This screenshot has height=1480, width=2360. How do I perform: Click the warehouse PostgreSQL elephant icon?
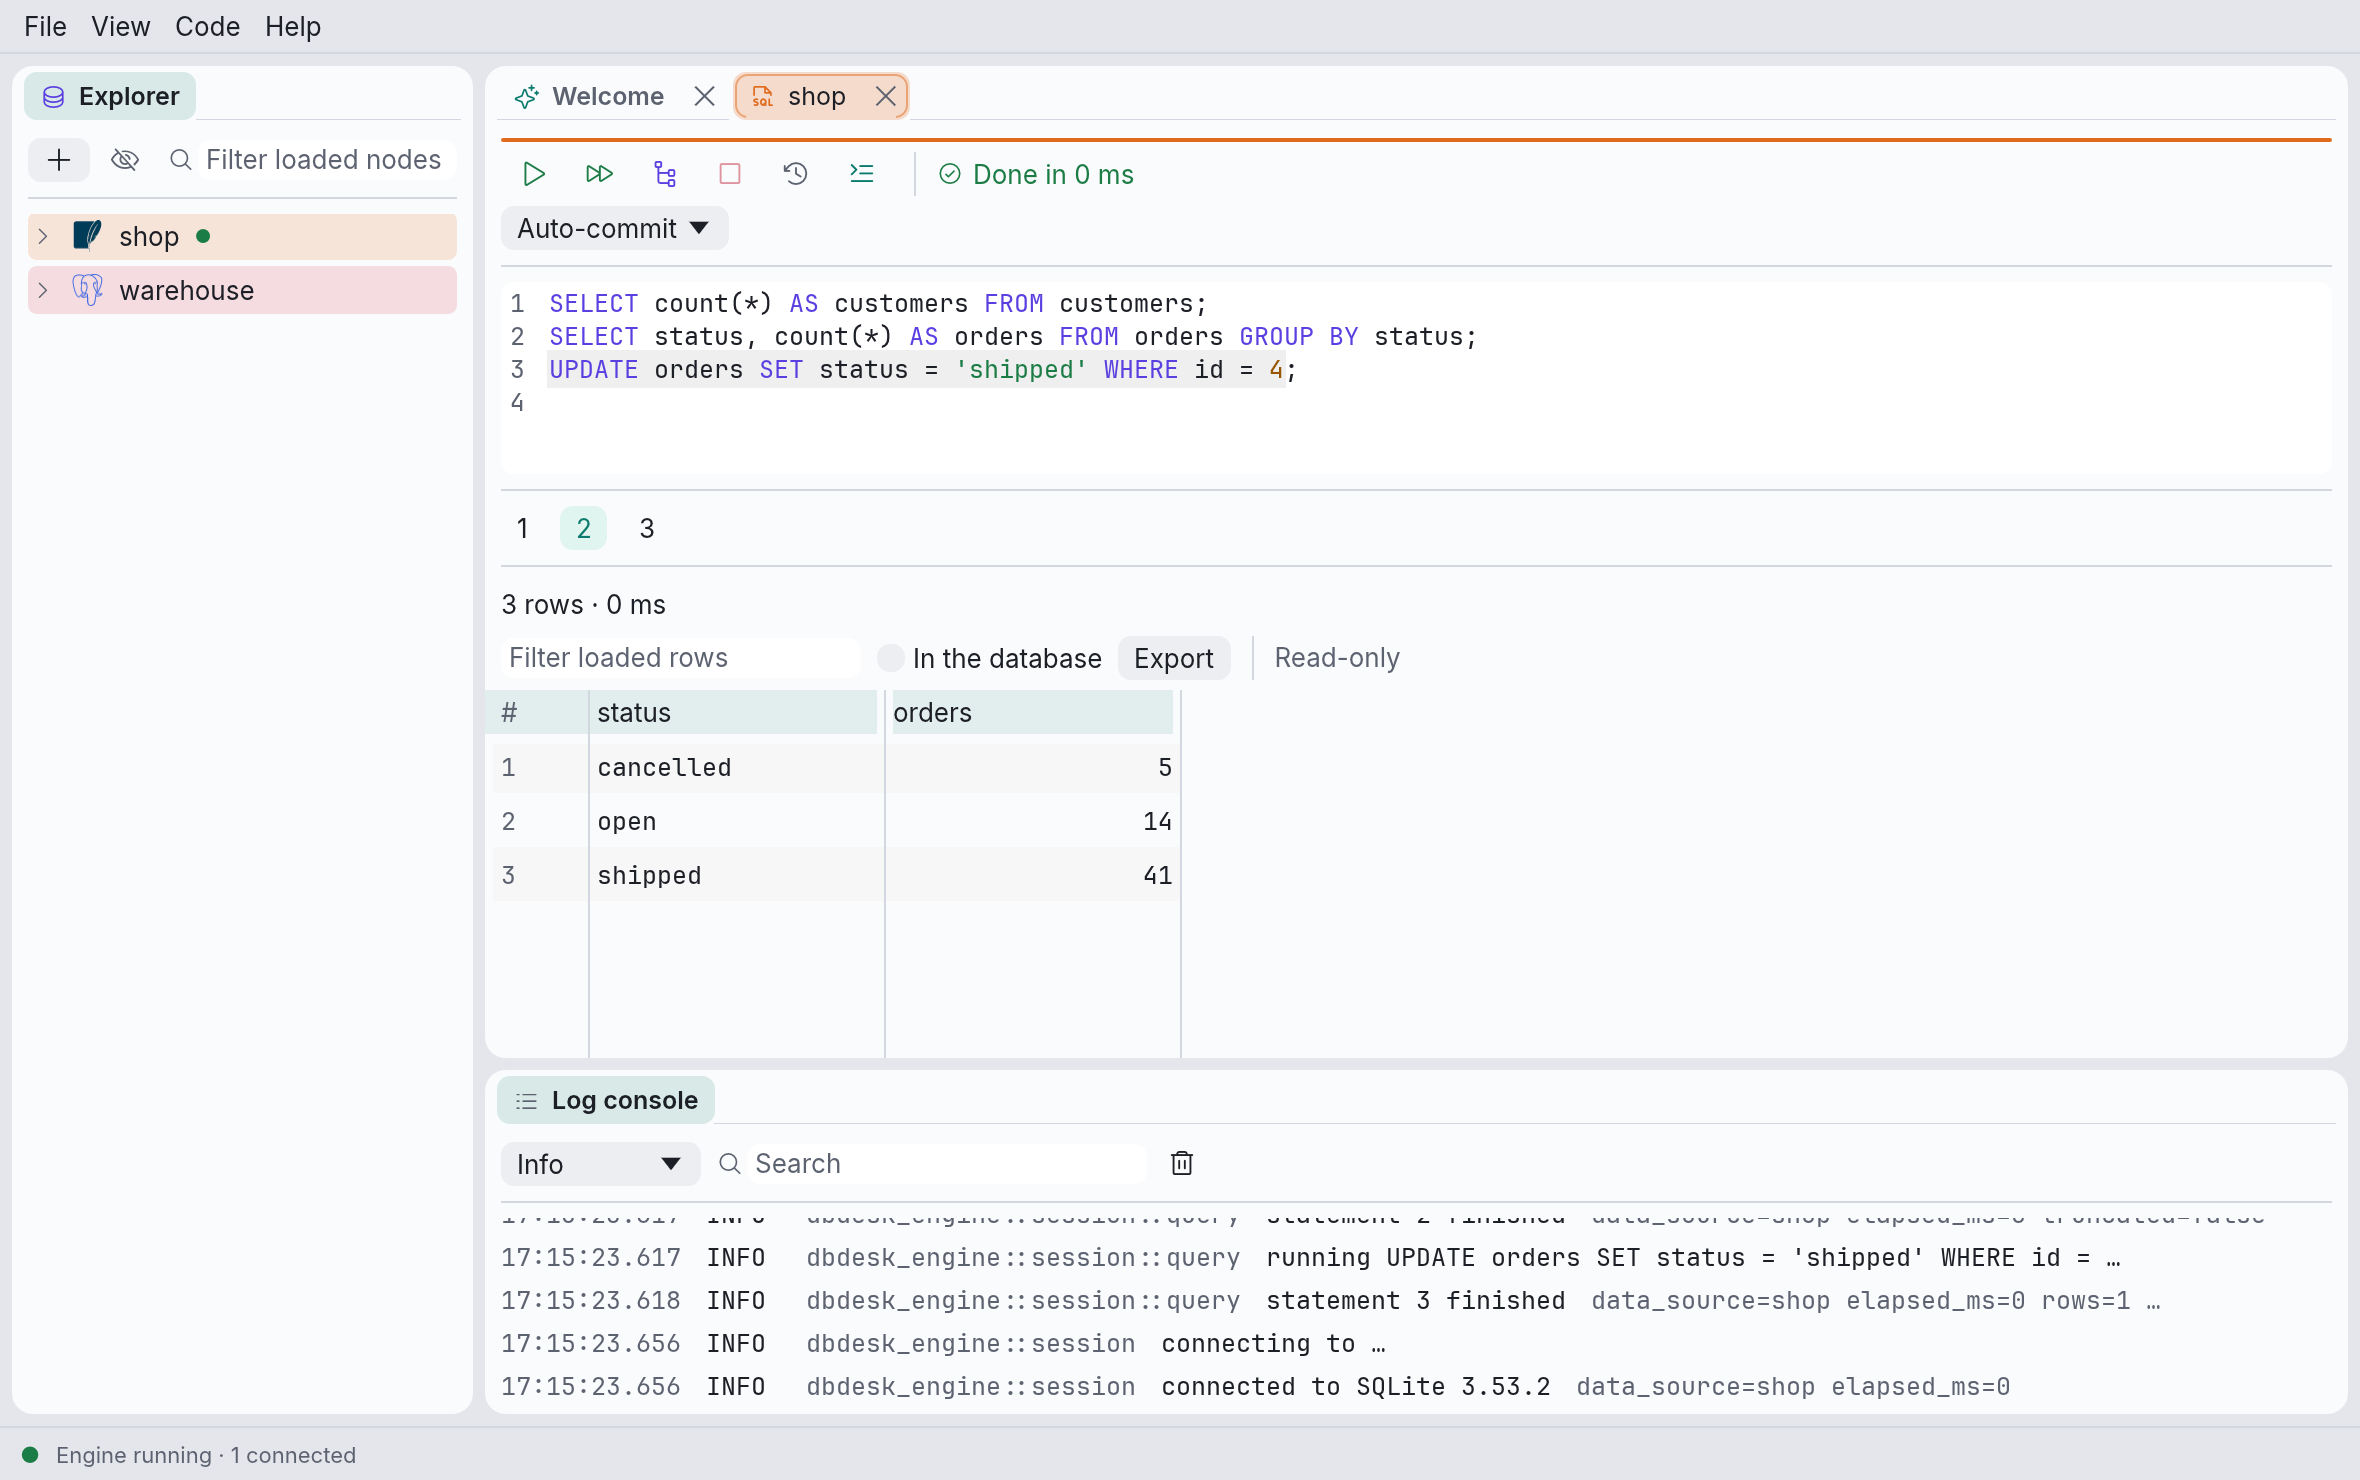coord(87,290)
